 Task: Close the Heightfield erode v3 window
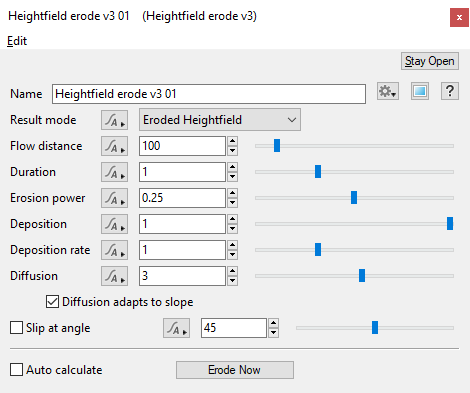pos(459,18)
